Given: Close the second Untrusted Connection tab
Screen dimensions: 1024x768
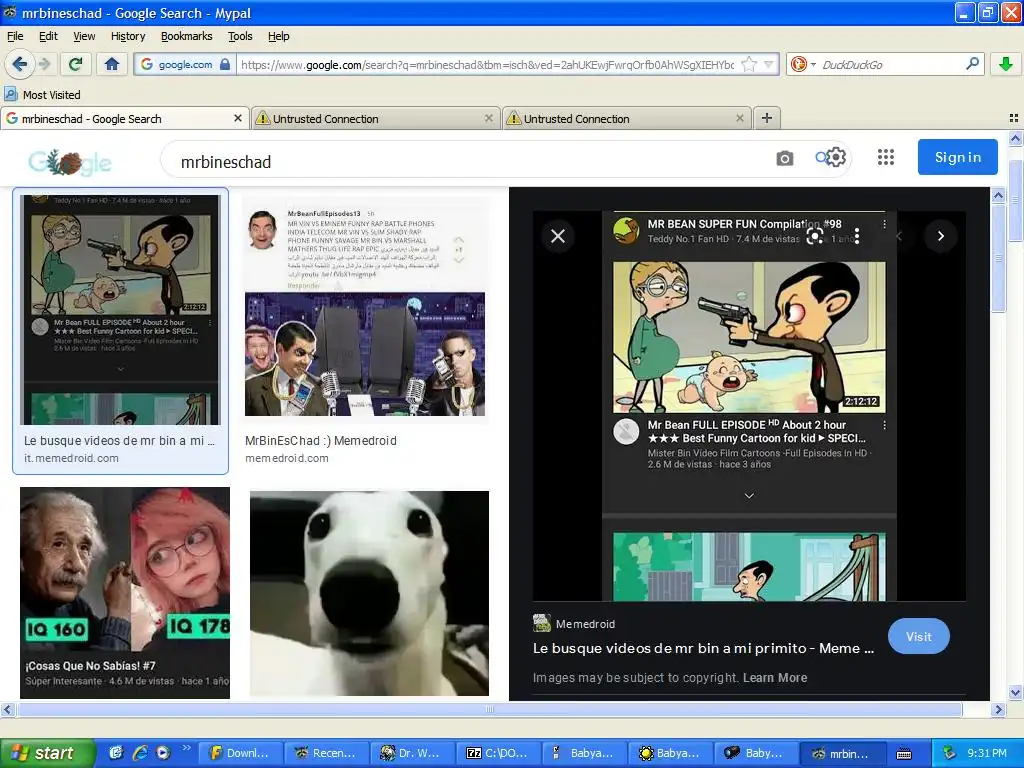Looking at the screenshot, I should pos(740,118).
